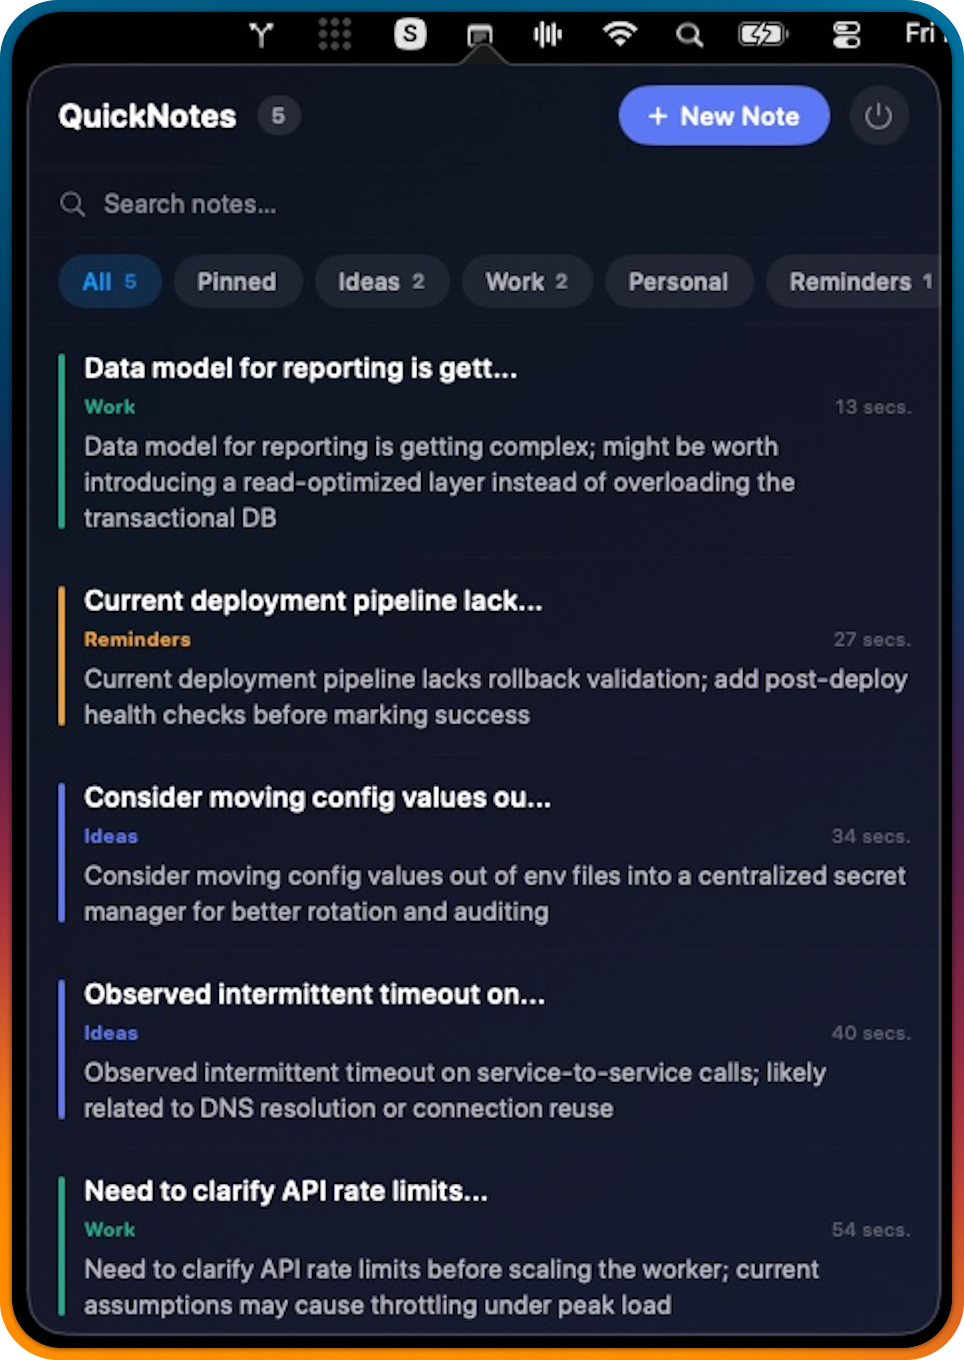The image size is (964, 1360).
Task: Enable the Reminders filter
Action: pyautogui.click(x=859, y=281)
